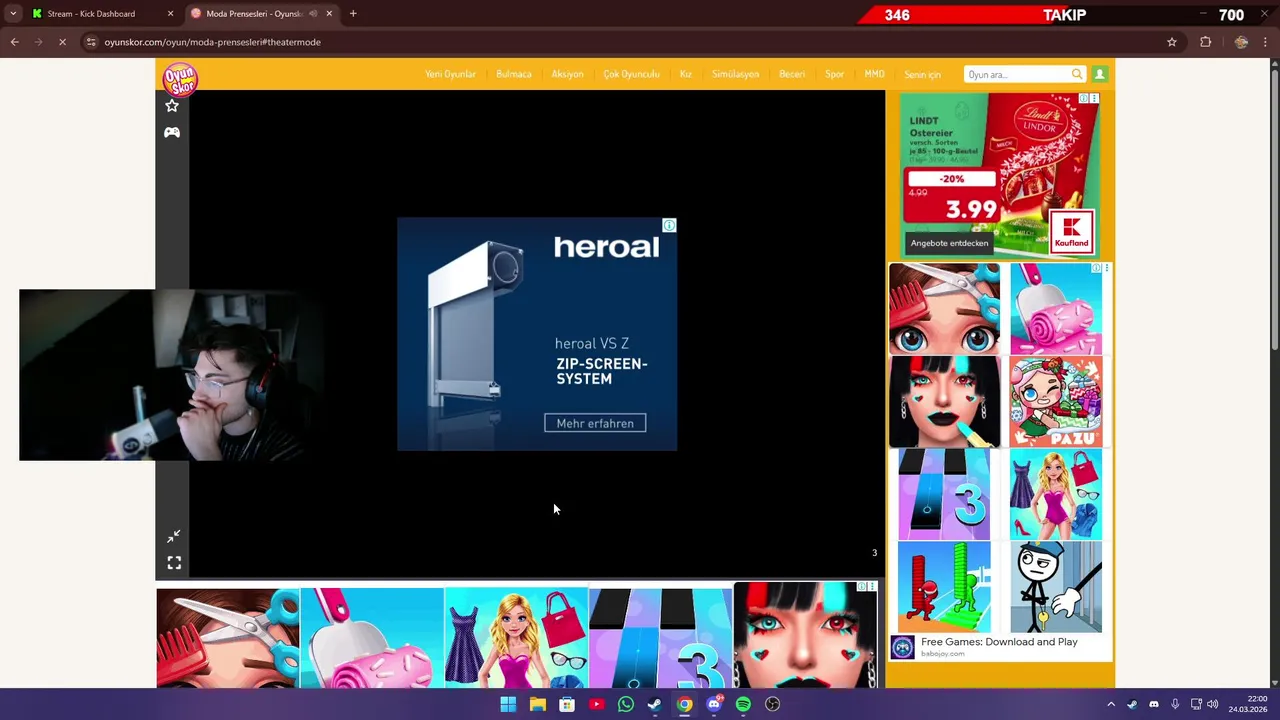Open OBS Studio from the taskbar
The width and height of the screenshot is (1280, 720).
[772, 704]
